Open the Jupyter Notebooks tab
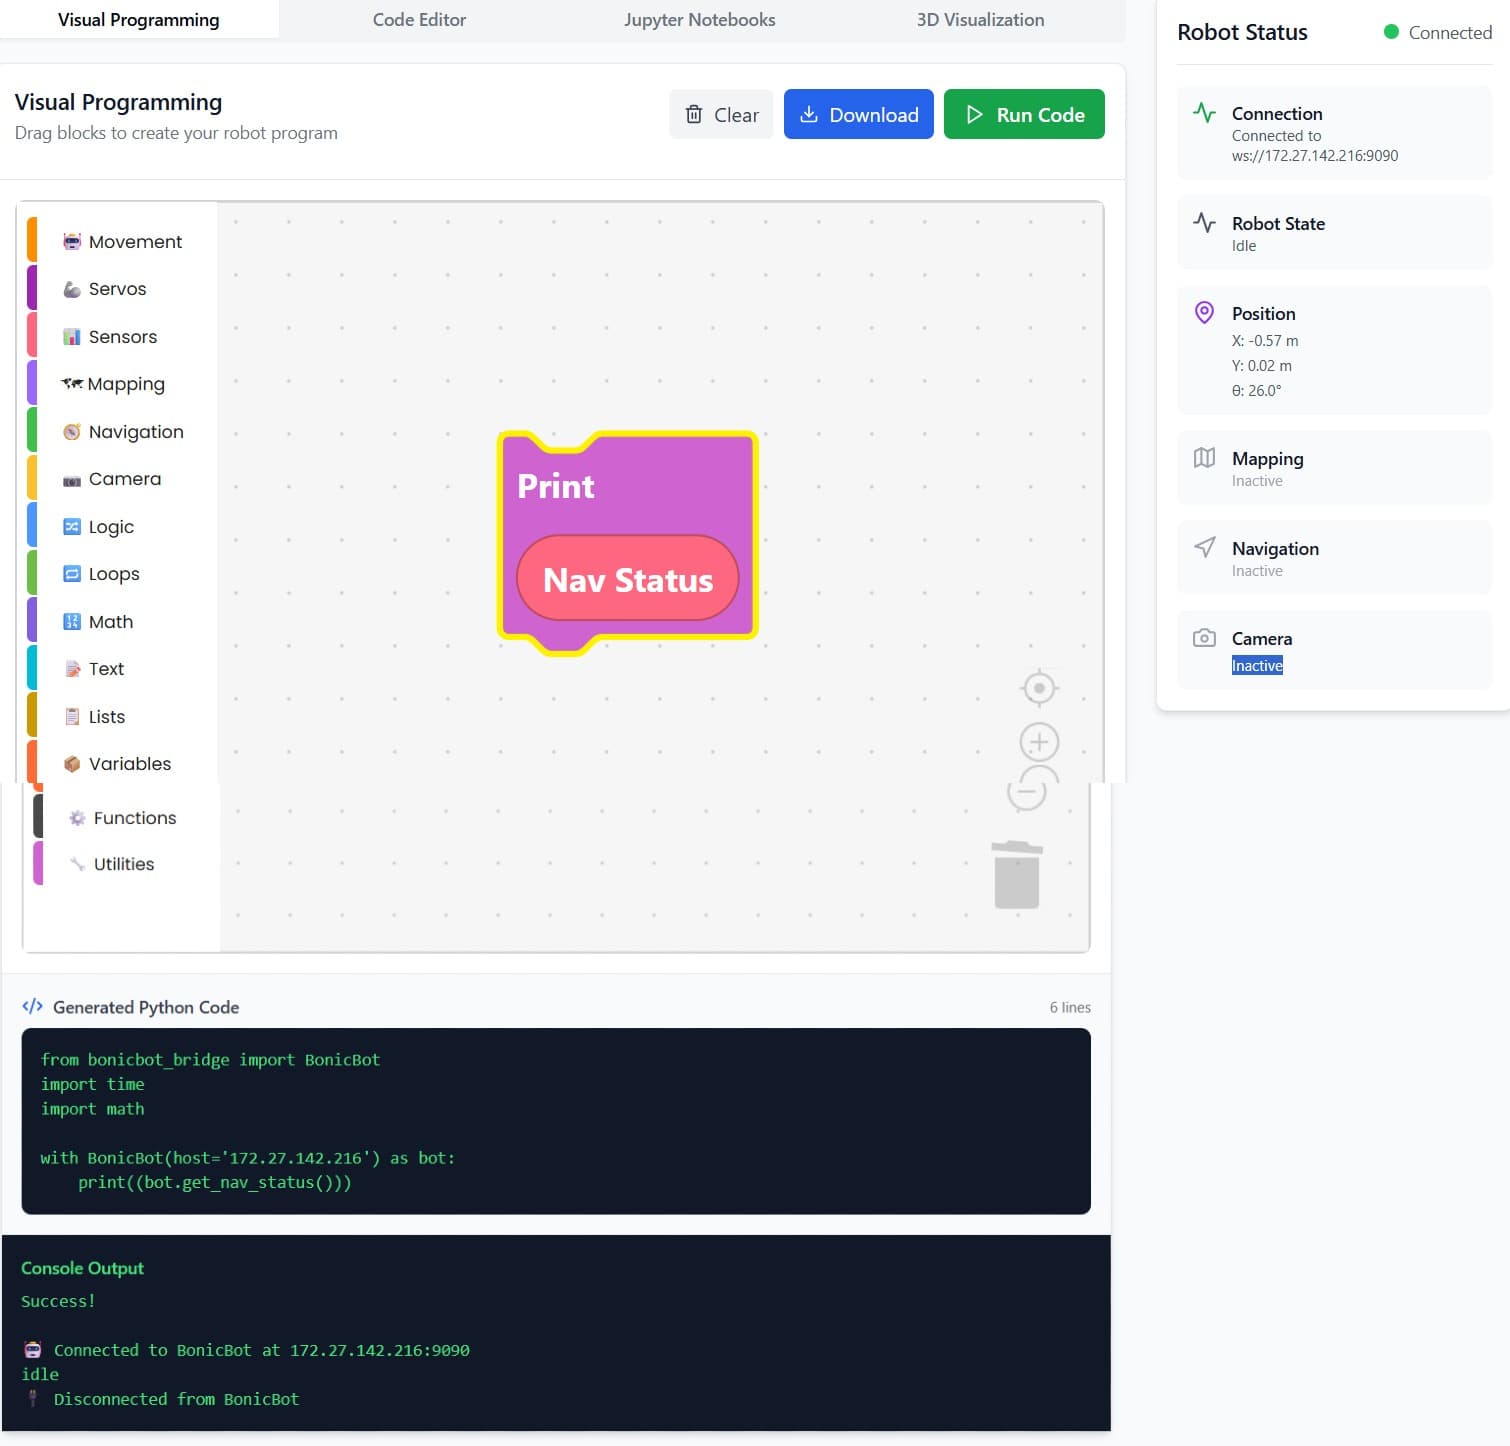Viewport: 1510px width, 1446px height. point(699,19)
